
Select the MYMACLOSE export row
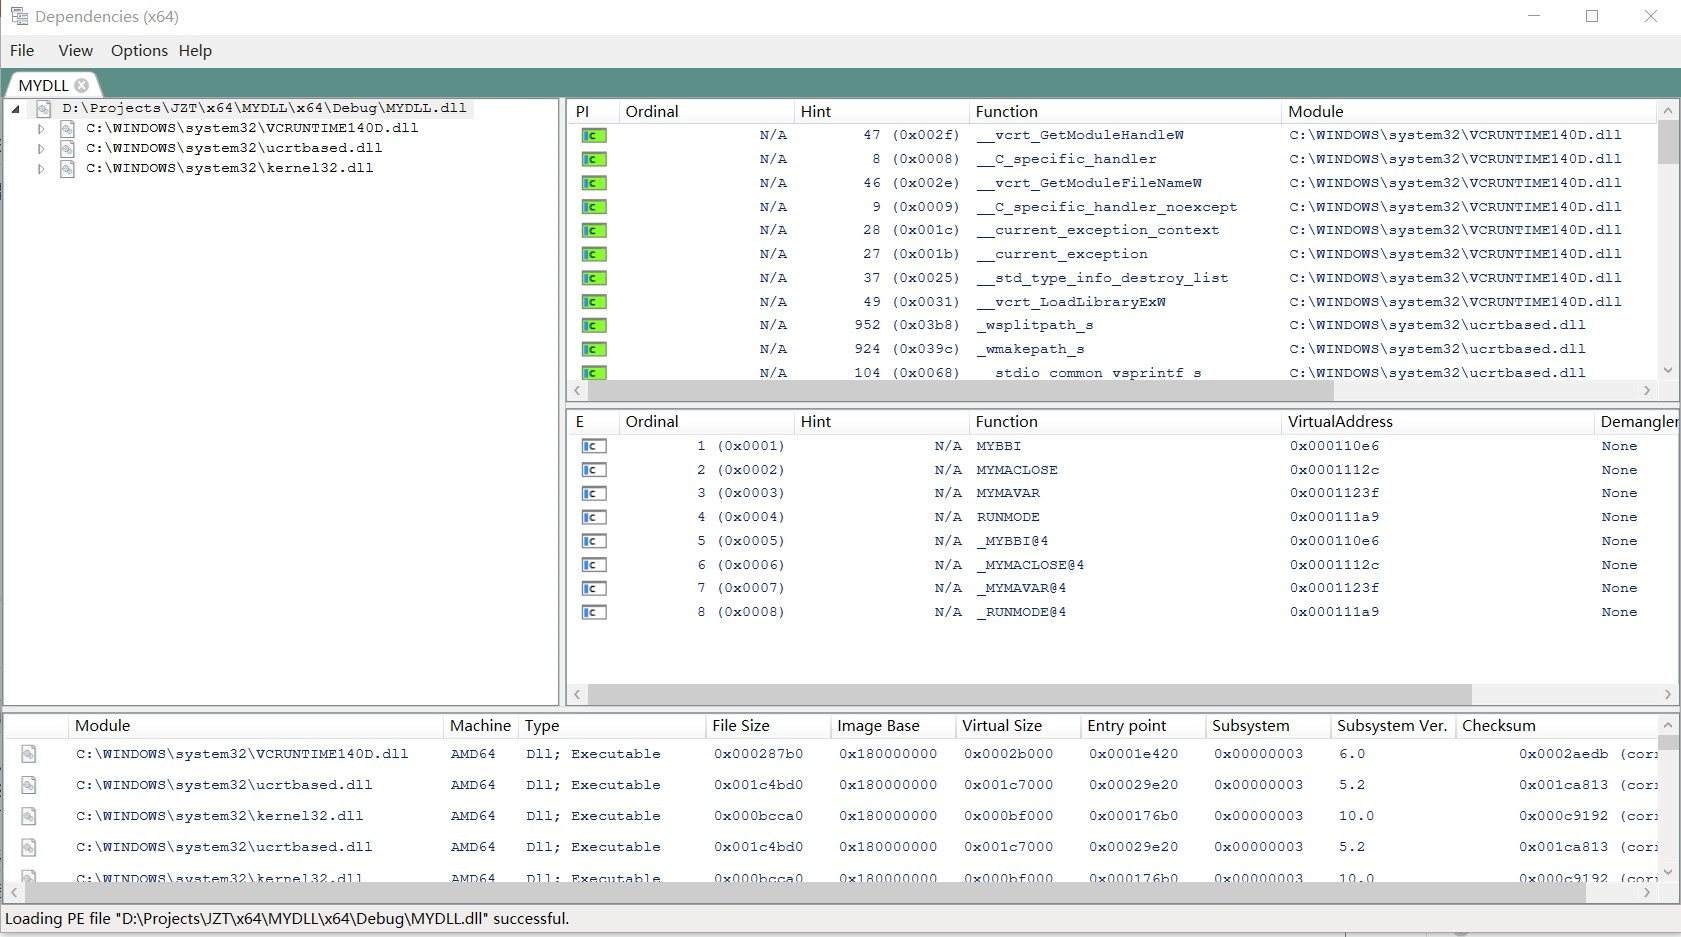[x=1122, y=470]
